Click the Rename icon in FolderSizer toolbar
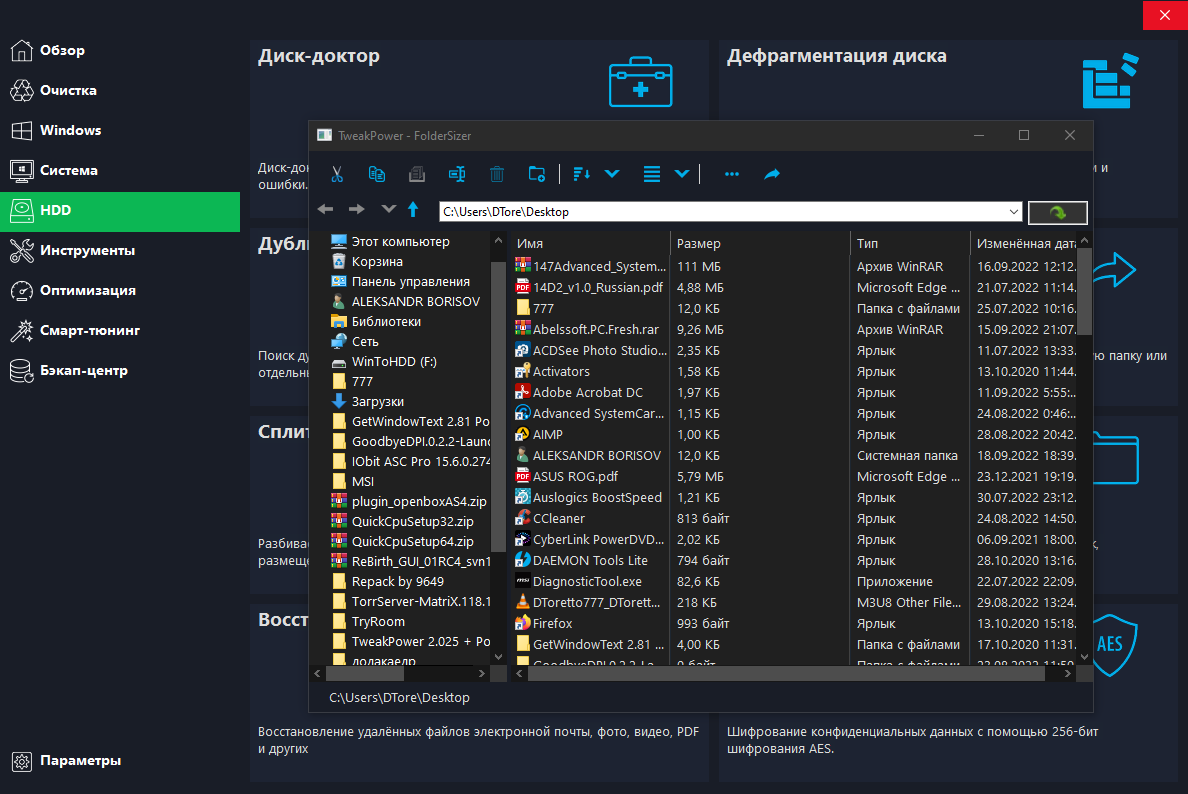 [x=457, y=174]
